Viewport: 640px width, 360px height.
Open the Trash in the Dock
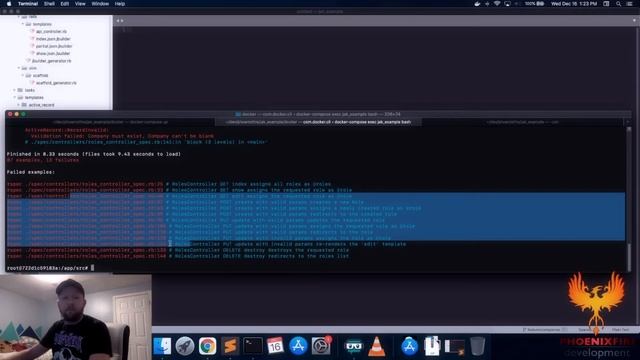tap(477, 346)
